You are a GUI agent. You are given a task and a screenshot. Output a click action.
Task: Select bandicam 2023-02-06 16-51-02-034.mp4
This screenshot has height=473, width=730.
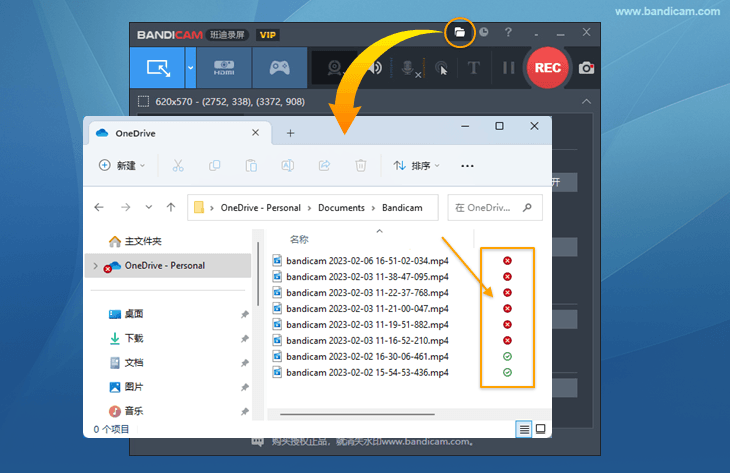tap(360, 261)
